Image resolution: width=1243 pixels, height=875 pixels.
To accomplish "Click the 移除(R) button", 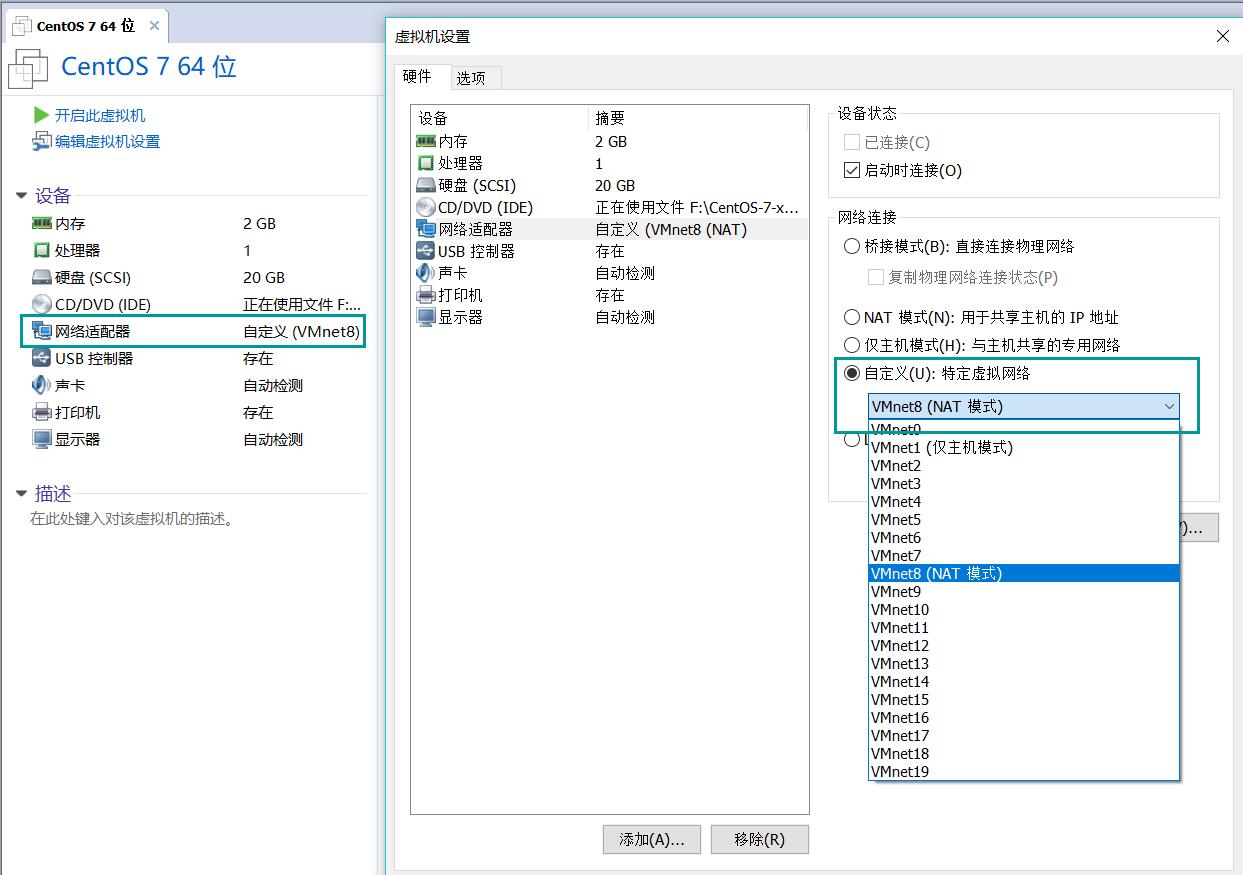I will pos(760,840).
